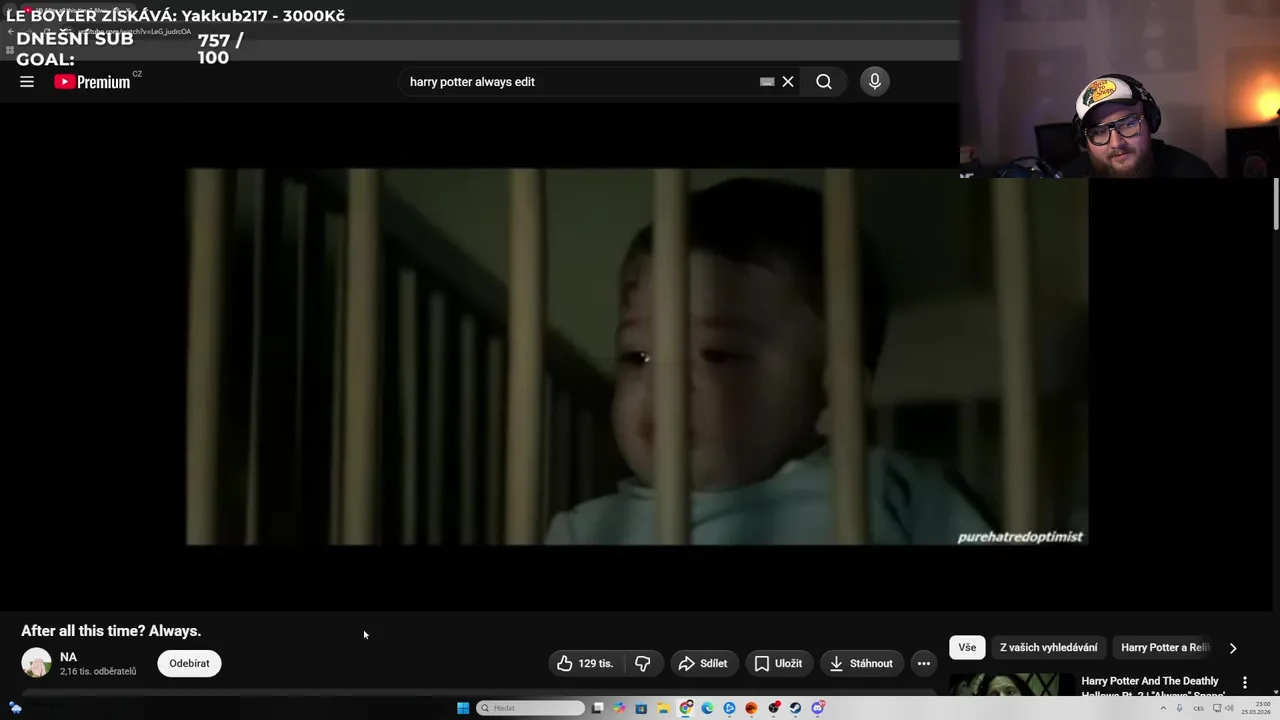Screen dimensions: 1280x720
Task: Open the YouTube hamburger guide menu
Action: [x=27, y=82]
